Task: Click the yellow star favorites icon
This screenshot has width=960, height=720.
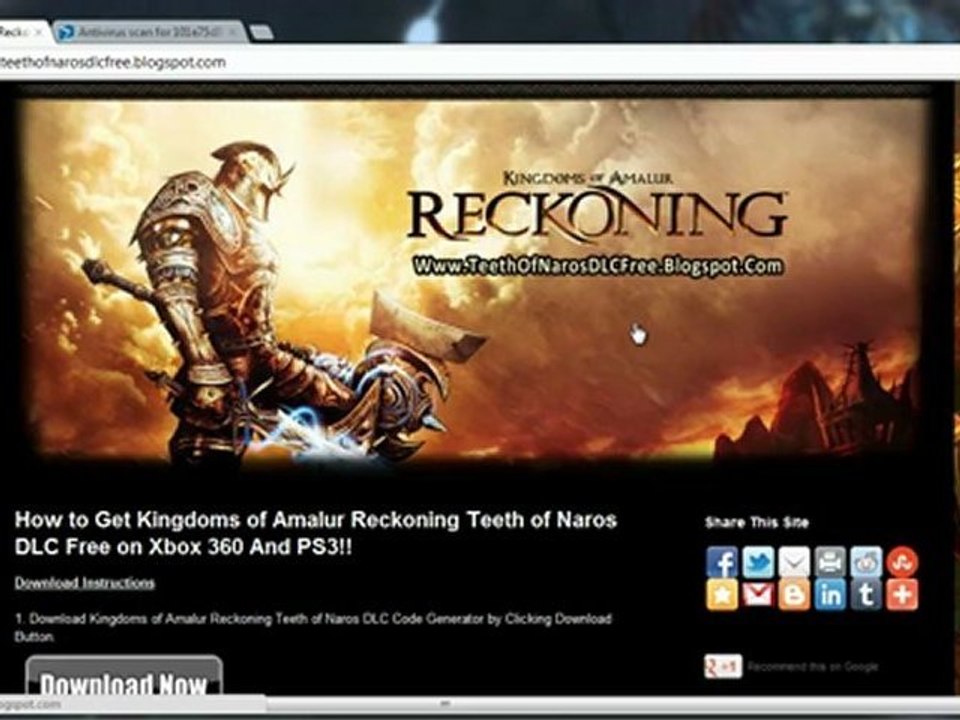Action: (x=722, y=595)
